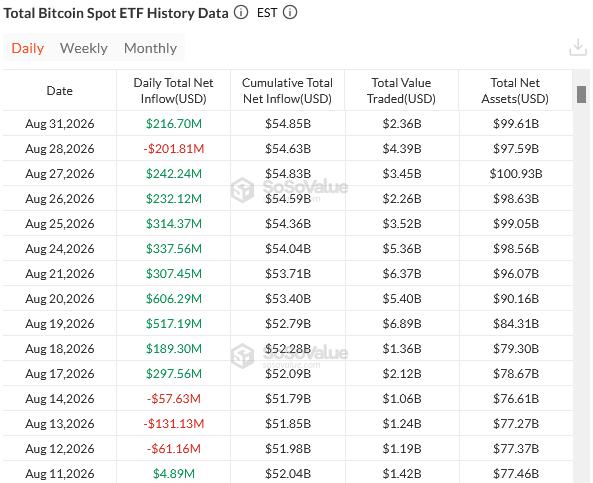Click the $242.24M inflow value
Image resolution: width=593 pixels, height=483 pixels.
pyautogui.click(x=174, y=174)
